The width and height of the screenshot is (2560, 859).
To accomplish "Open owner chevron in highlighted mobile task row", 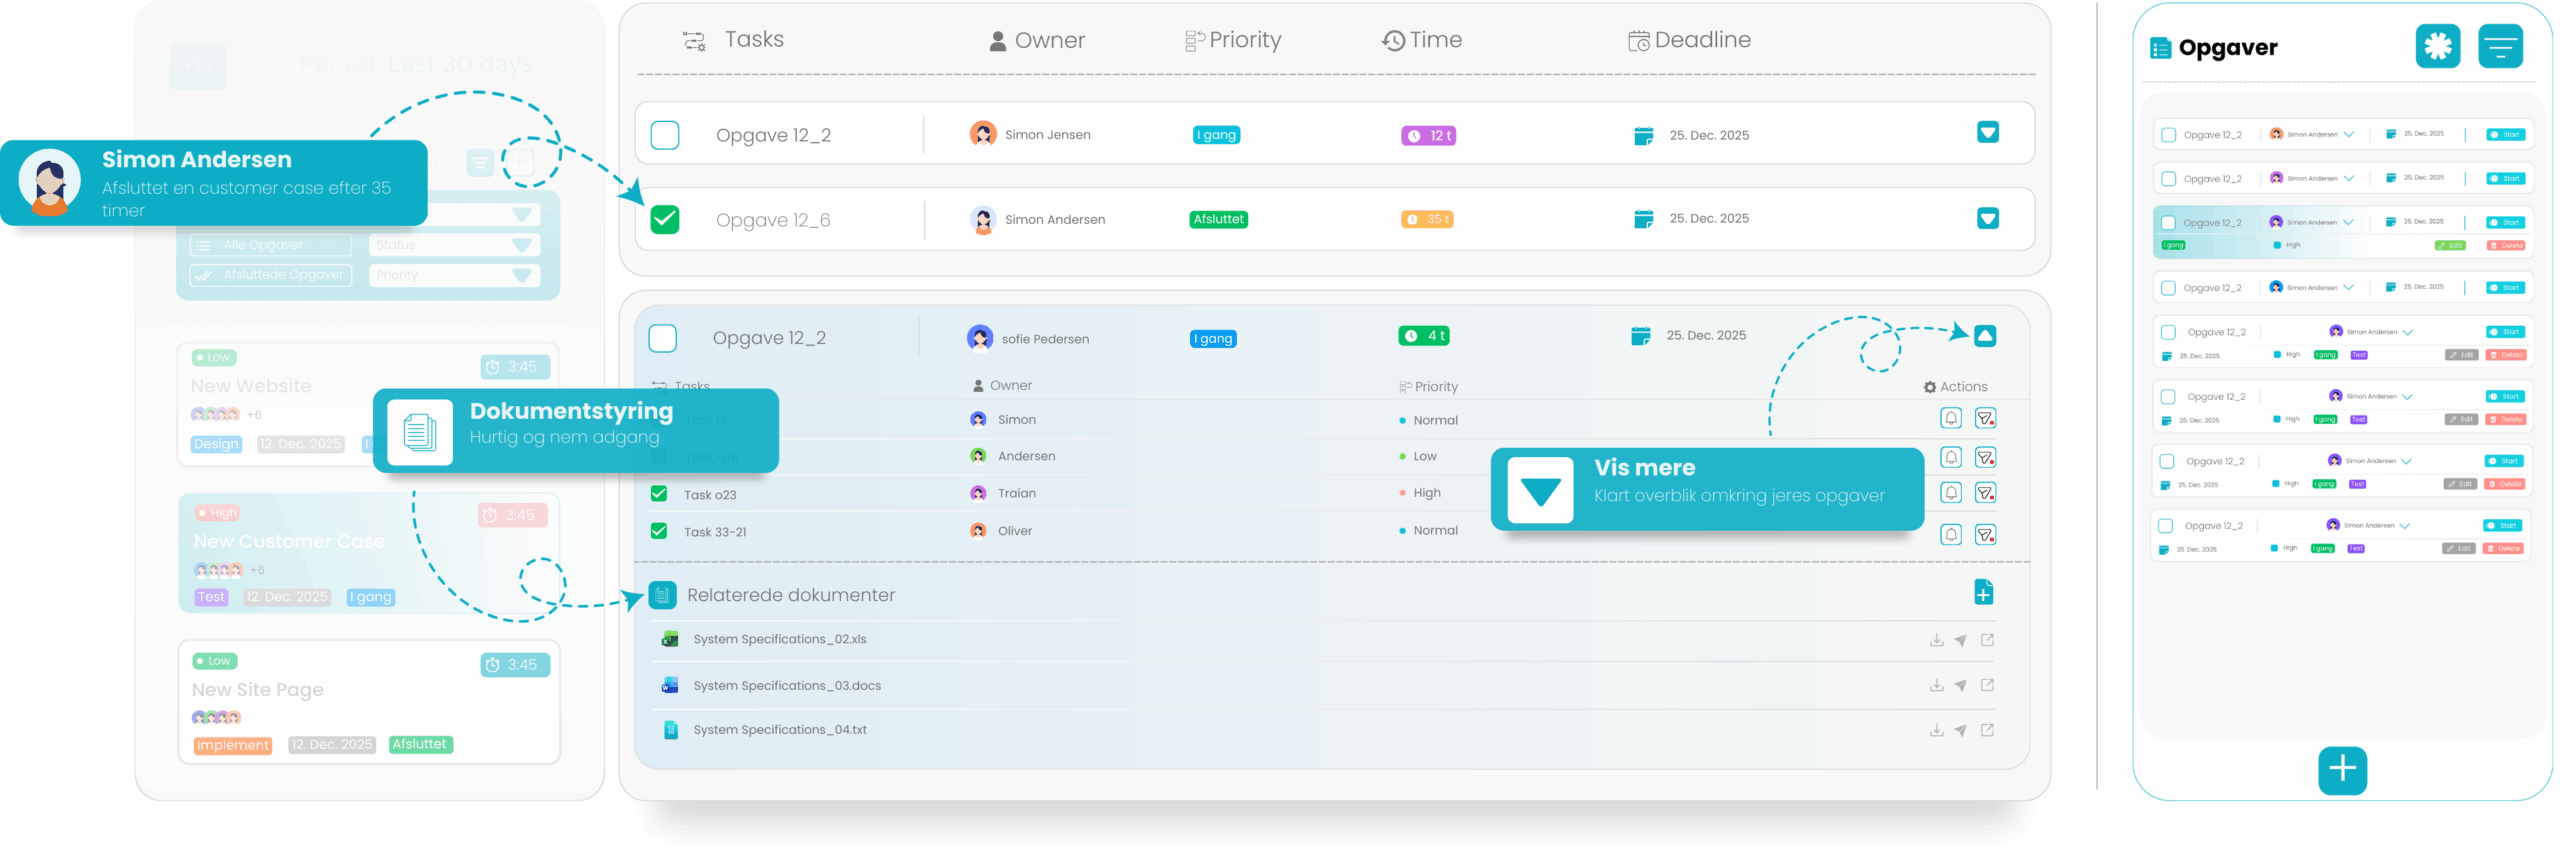I will pos(2348,222).
